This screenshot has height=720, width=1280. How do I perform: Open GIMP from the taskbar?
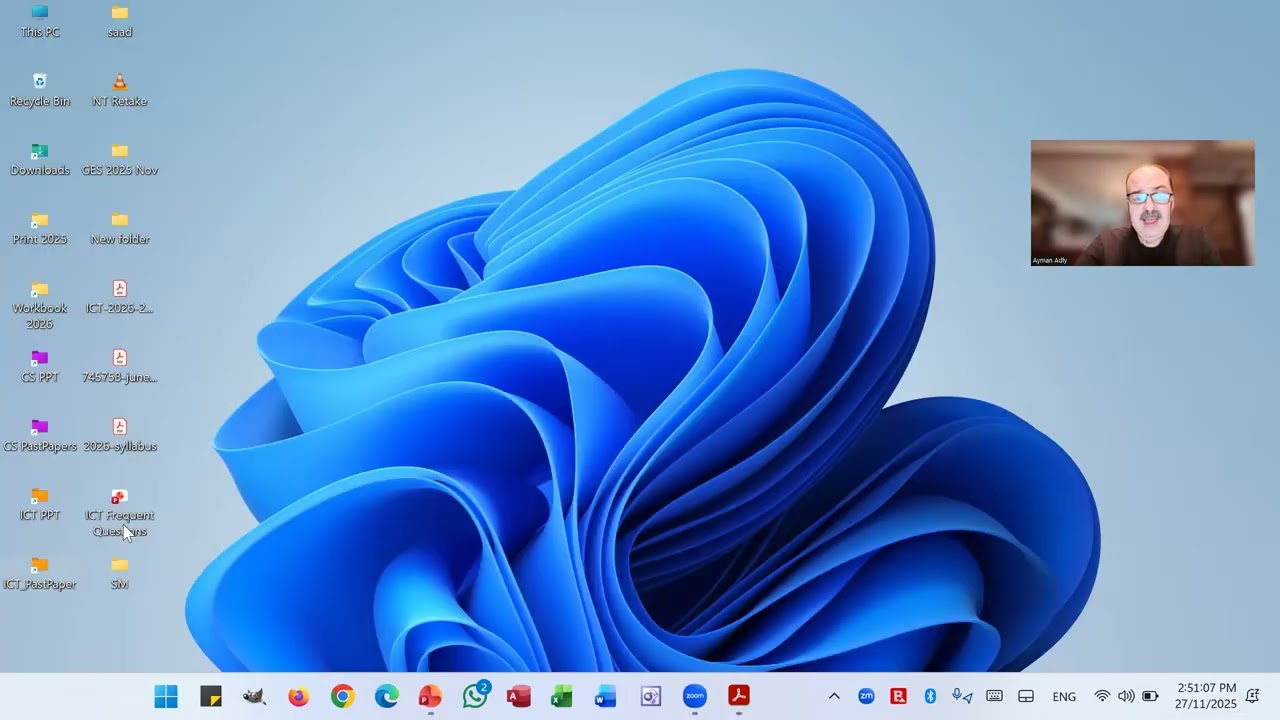pyautogui.click(x=254, y=696)
